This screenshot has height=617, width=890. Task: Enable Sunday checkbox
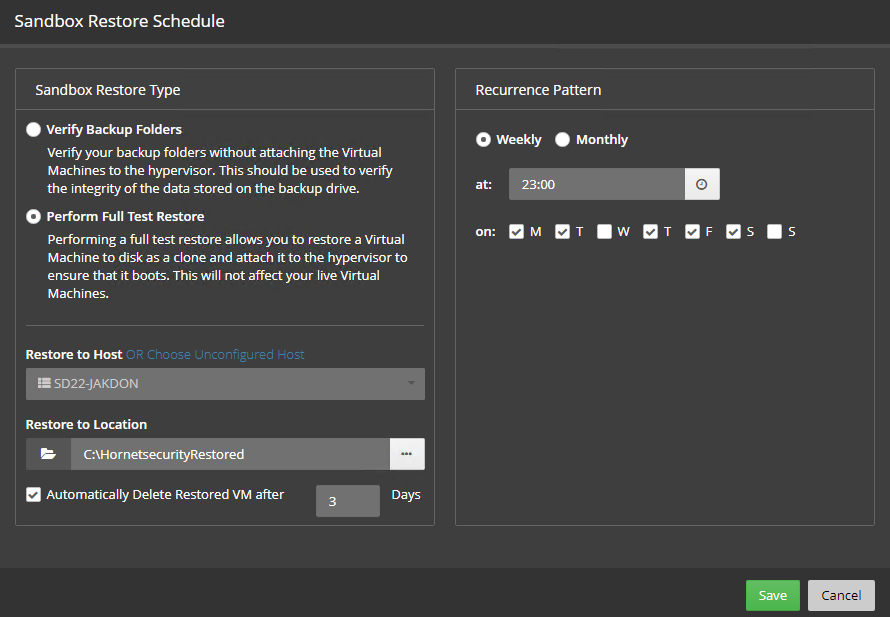pos(775,232)
